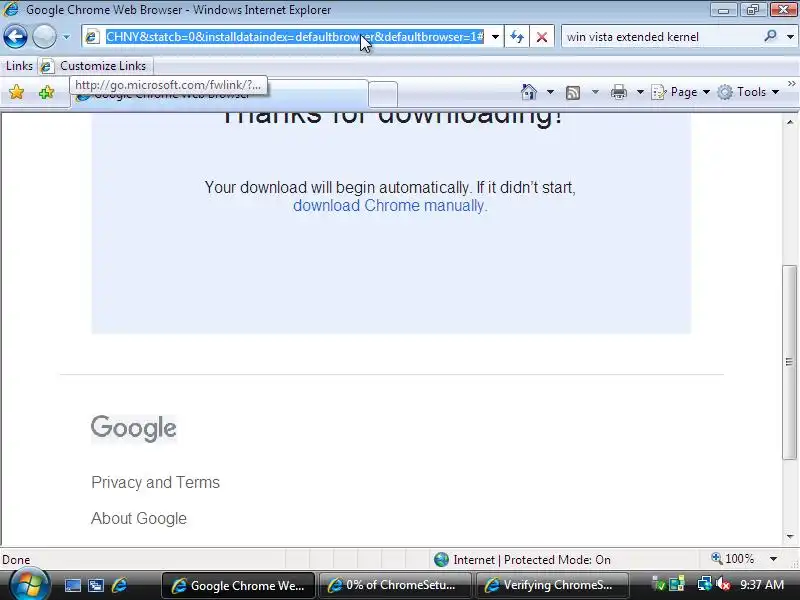The width and height of the screenshot is (800, 600).
Task: Open search provider options dropdown arrow
Action: click(x=790, y=37)
